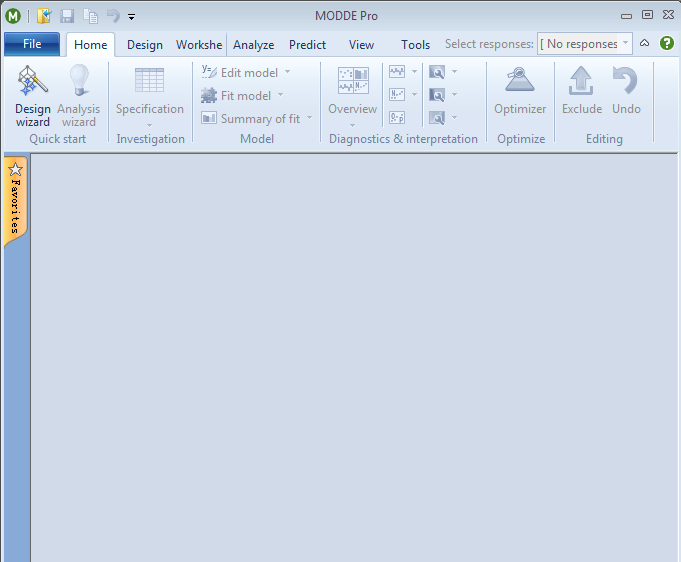Expand the Fit model dropdown arrow
This screenshot has height=562, width=681.
(281, 94)
